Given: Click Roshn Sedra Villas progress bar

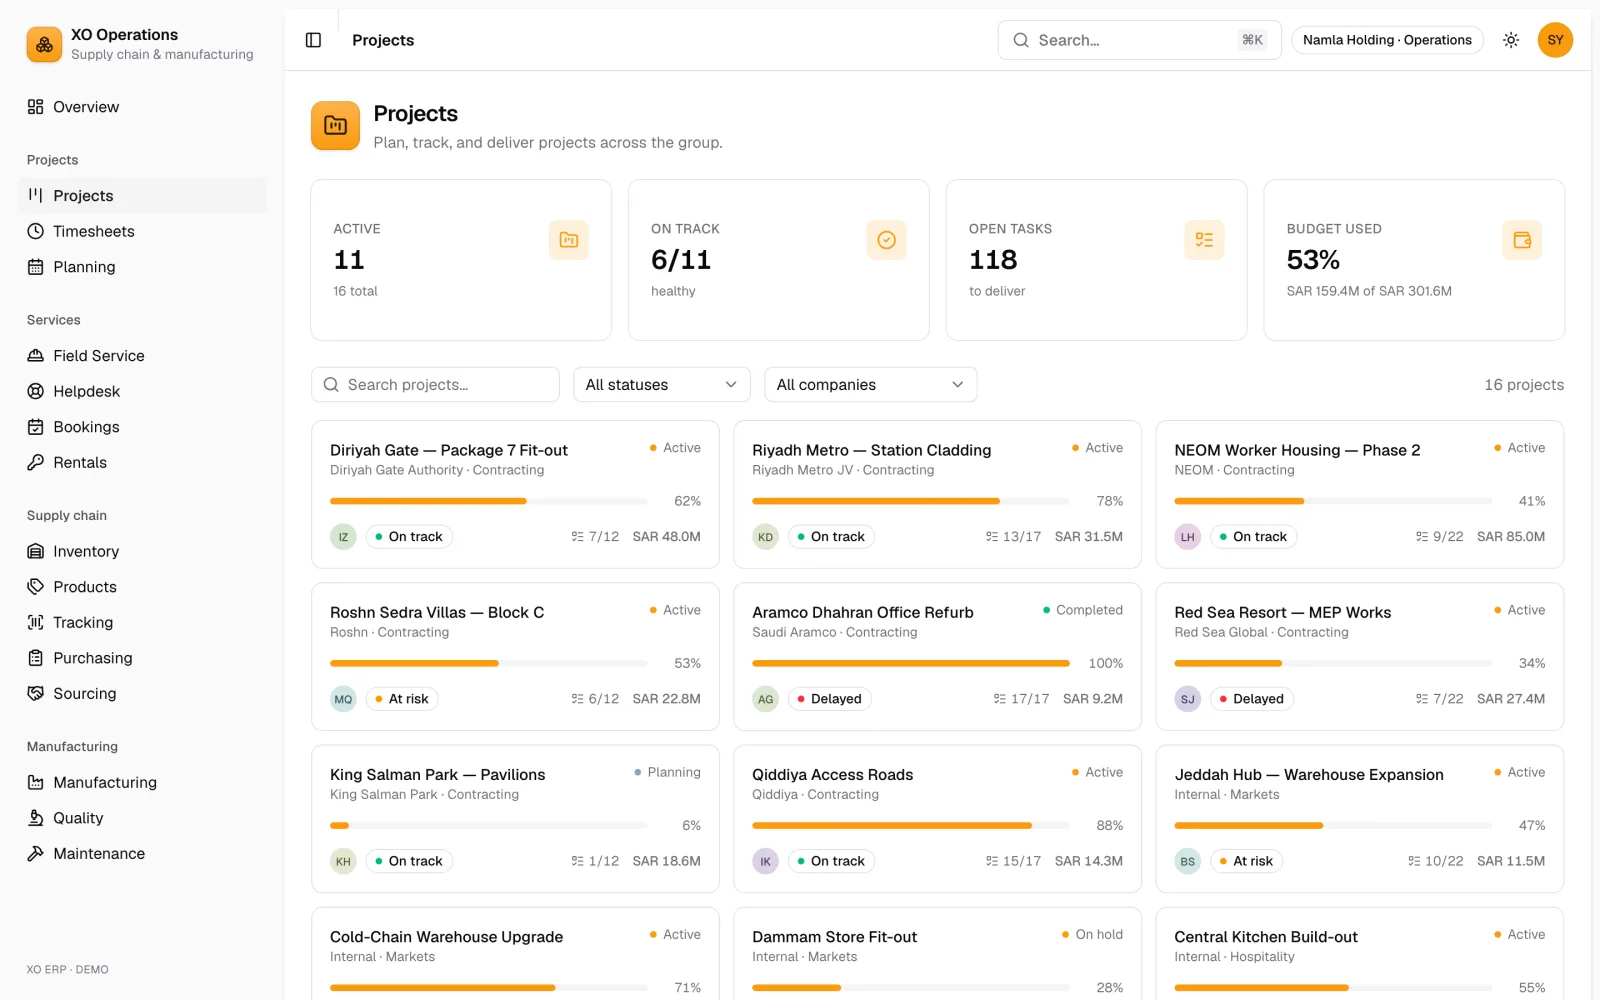Looking at the screenshot, I should (489, 663).
